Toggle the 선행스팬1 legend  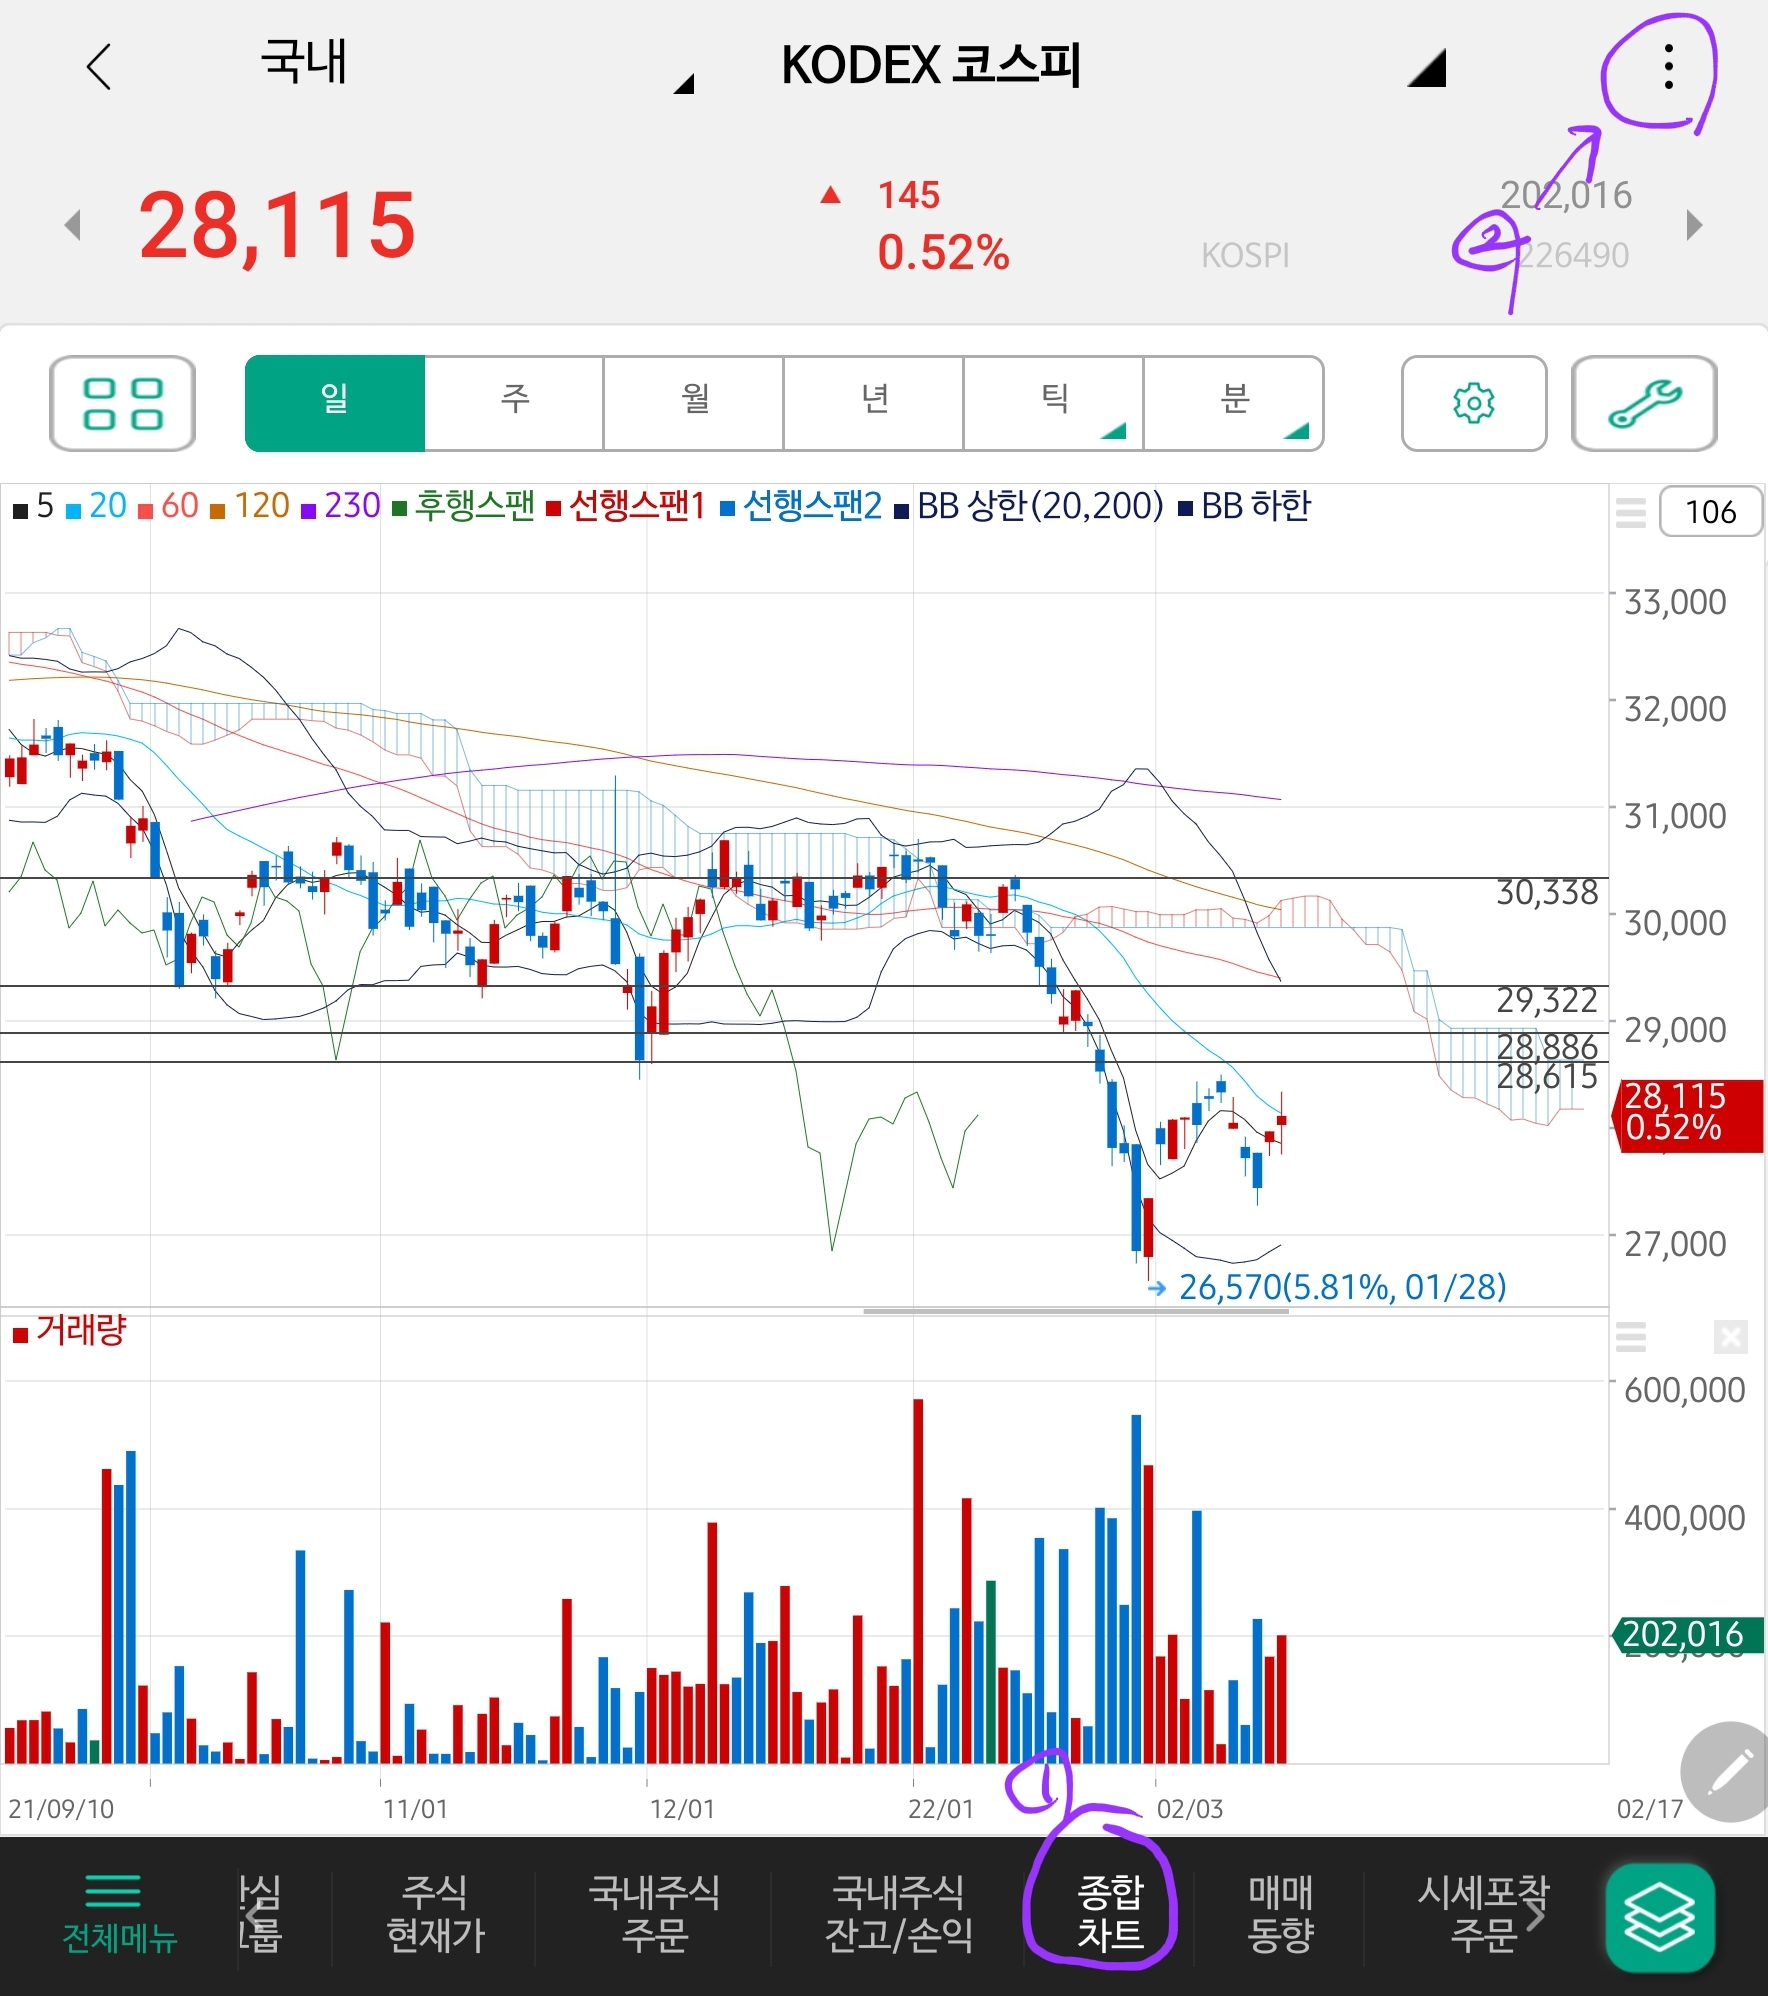click(626, 506)
